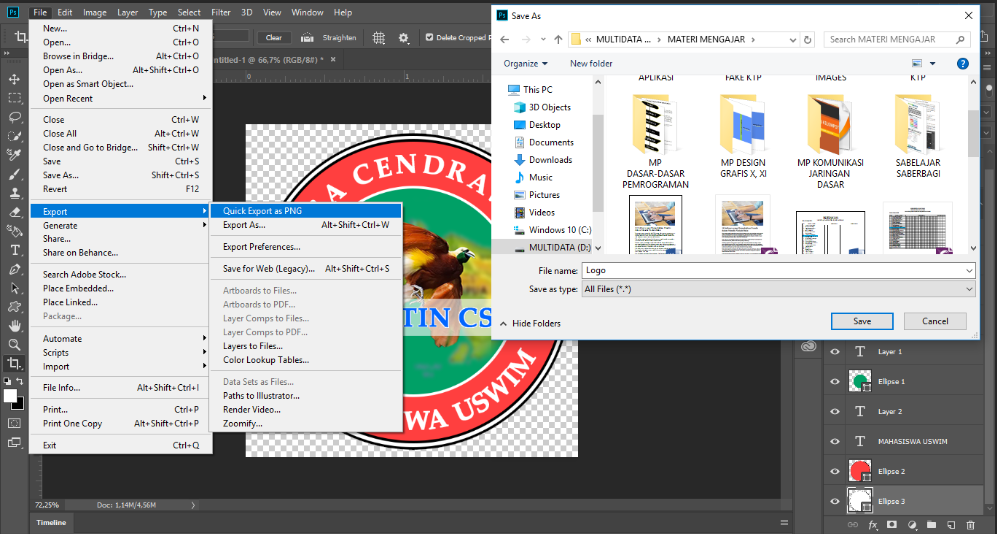Select the Custom Shape tool
Screen dimensions: 997x534
point(14,306)
